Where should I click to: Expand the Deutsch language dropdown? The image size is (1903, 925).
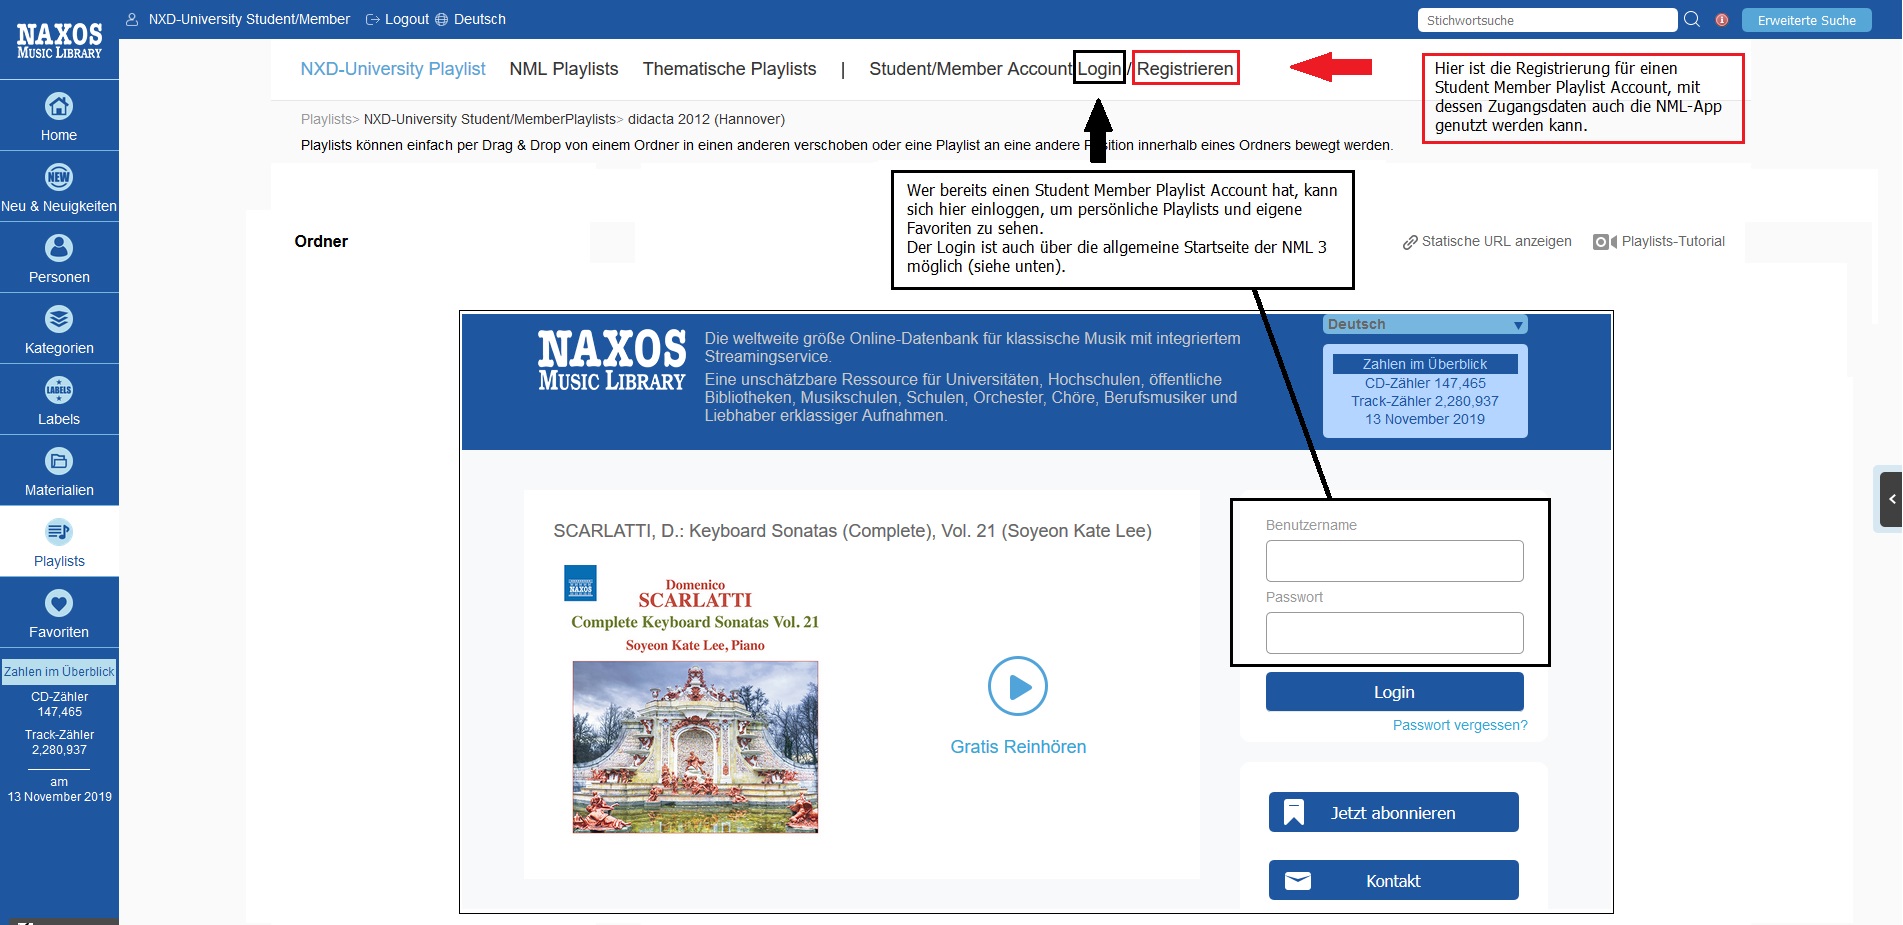(x=1425, y=325)
